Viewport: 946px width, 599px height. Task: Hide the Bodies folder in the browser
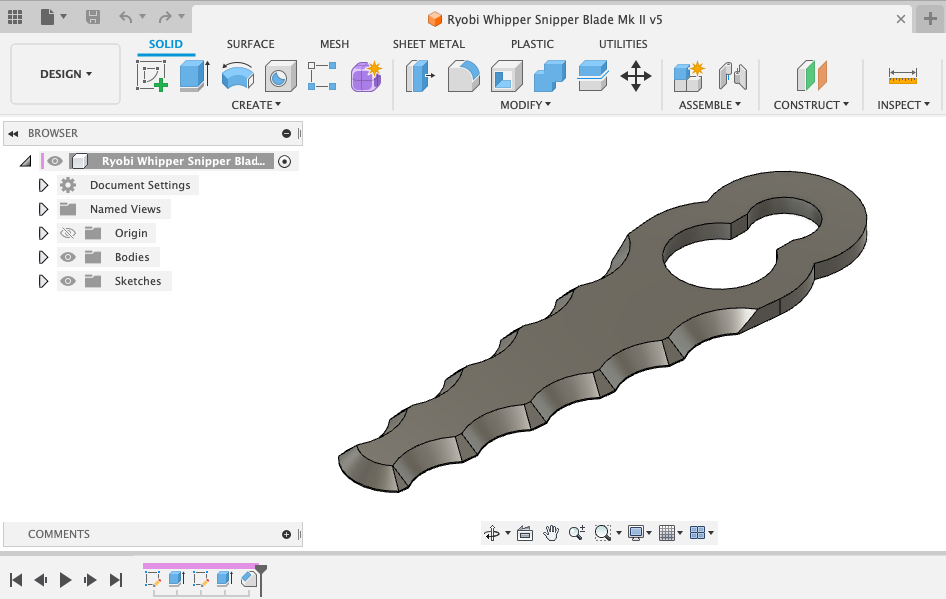[x=67, y=256]
